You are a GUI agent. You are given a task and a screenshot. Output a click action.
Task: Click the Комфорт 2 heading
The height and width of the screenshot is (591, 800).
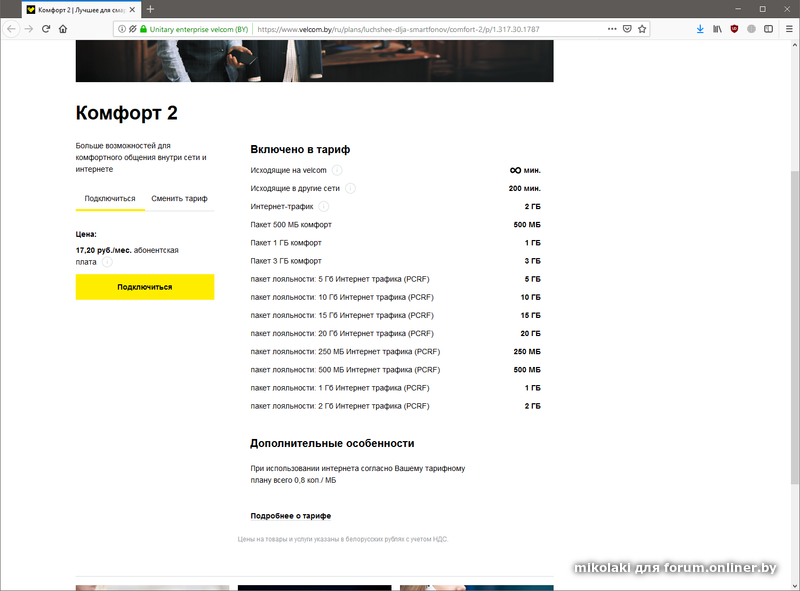coord(127,113)
